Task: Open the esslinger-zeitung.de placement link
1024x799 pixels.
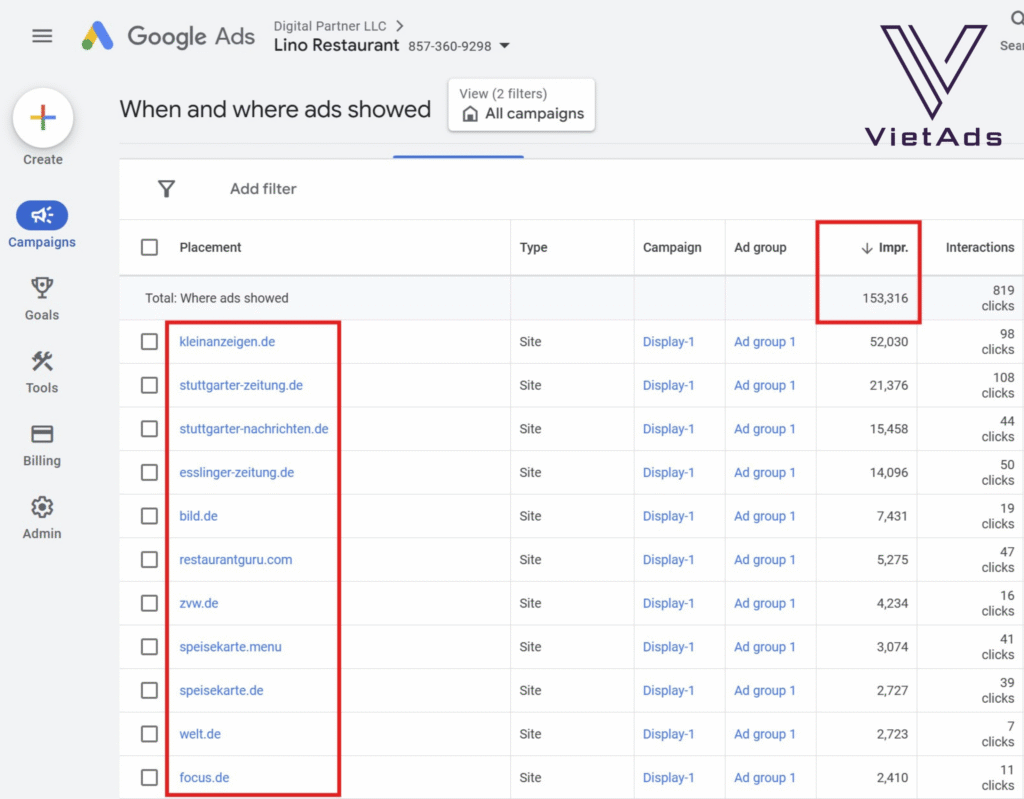Action: coord(236,472)
